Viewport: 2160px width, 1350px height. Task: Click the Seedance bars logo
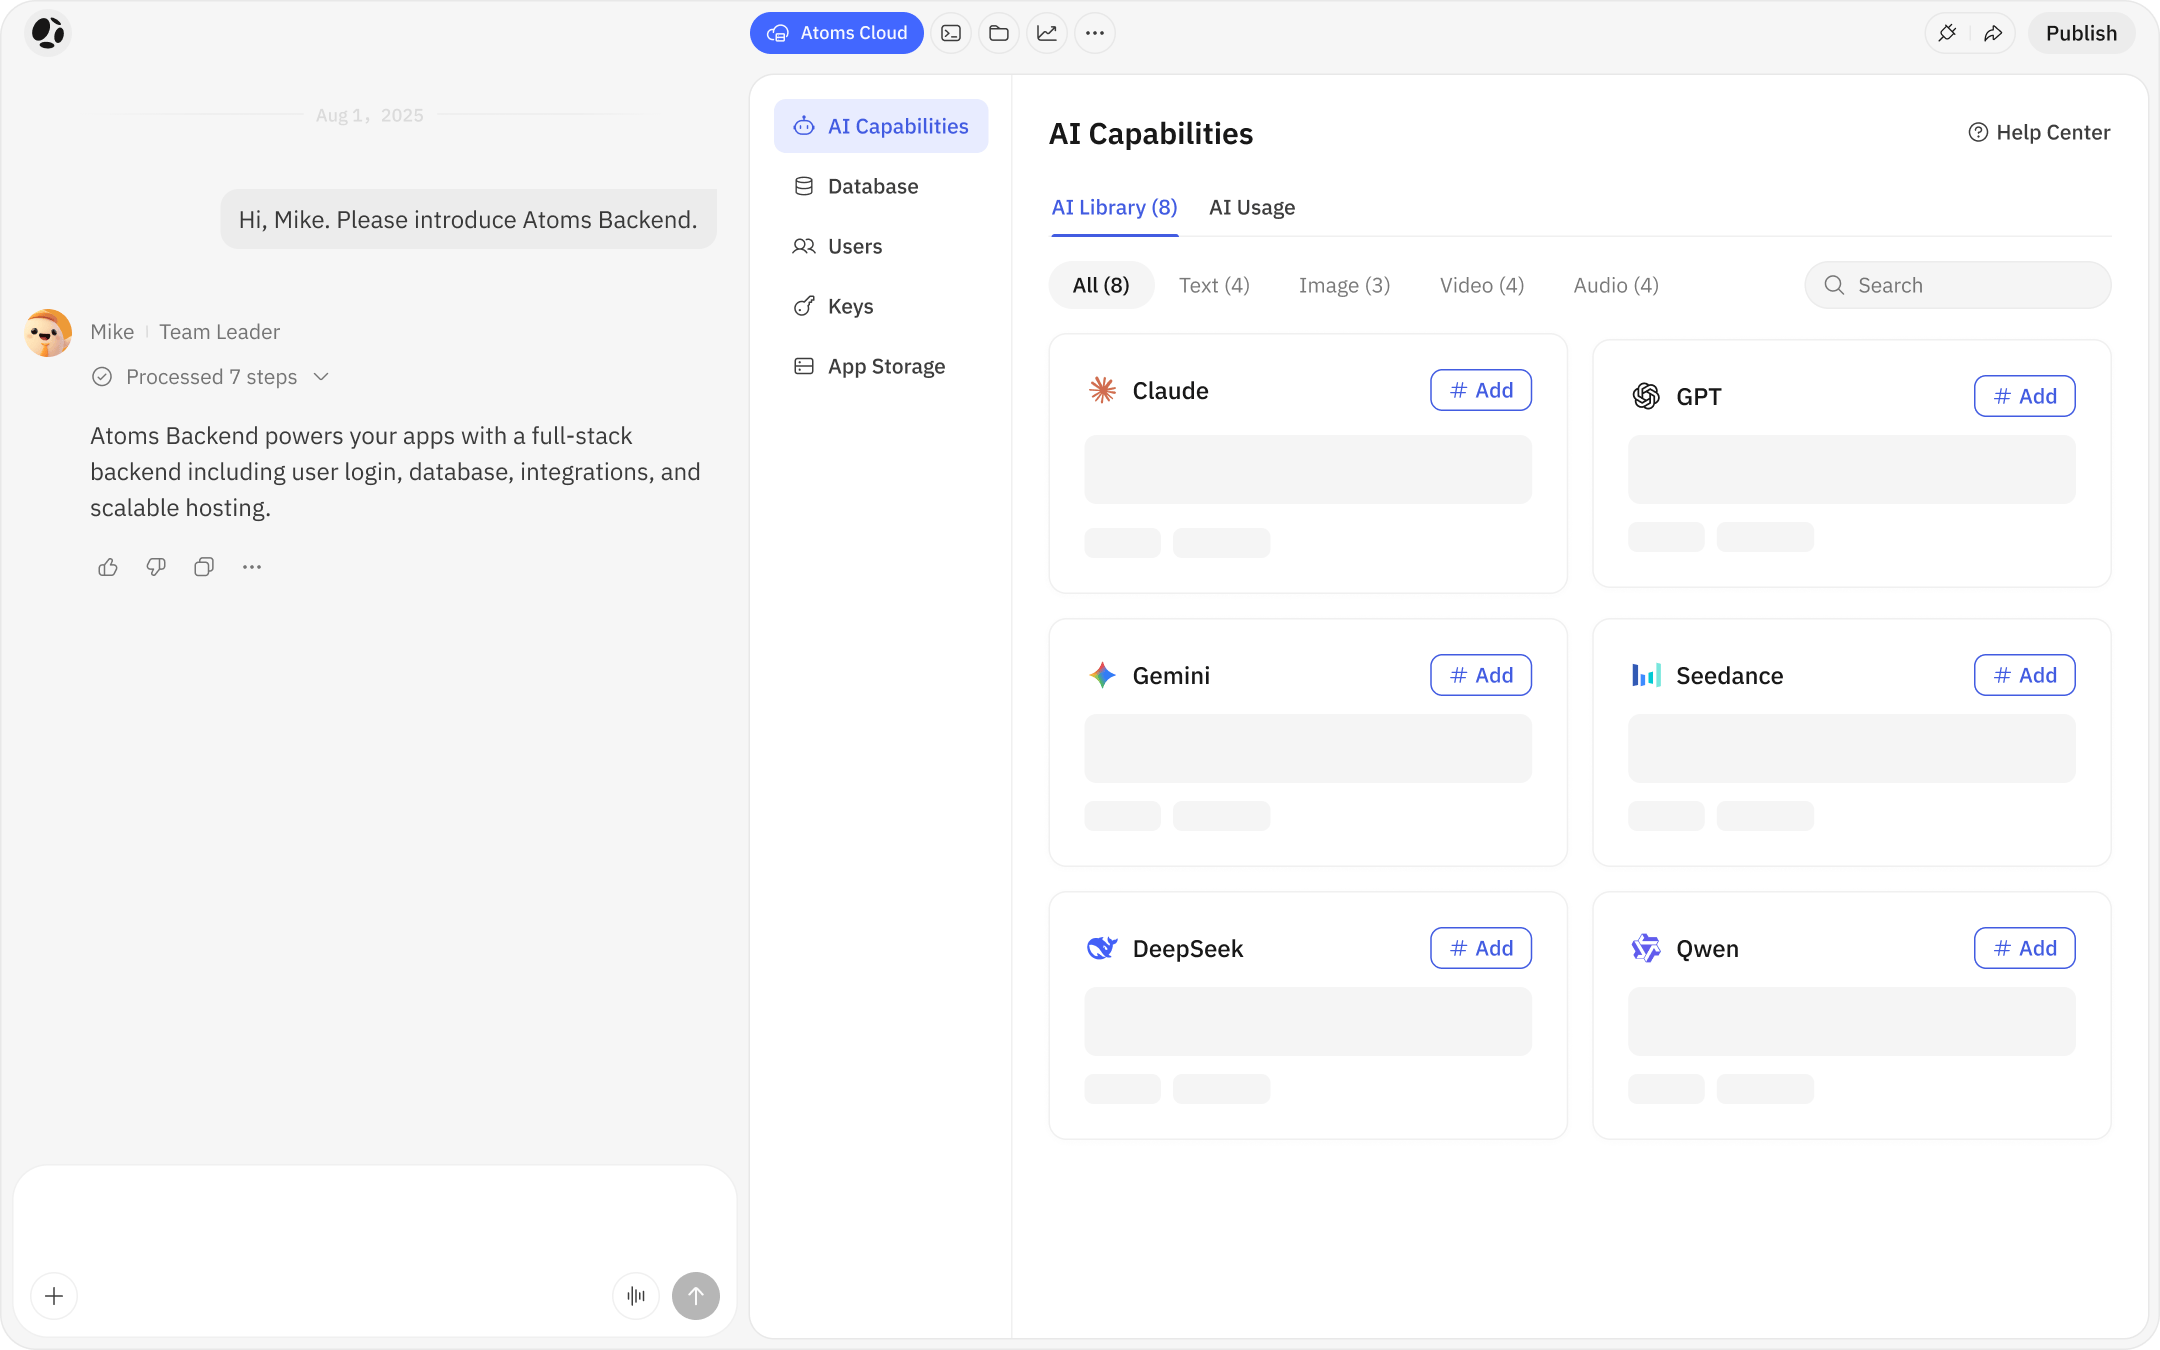coord(1646,675)
